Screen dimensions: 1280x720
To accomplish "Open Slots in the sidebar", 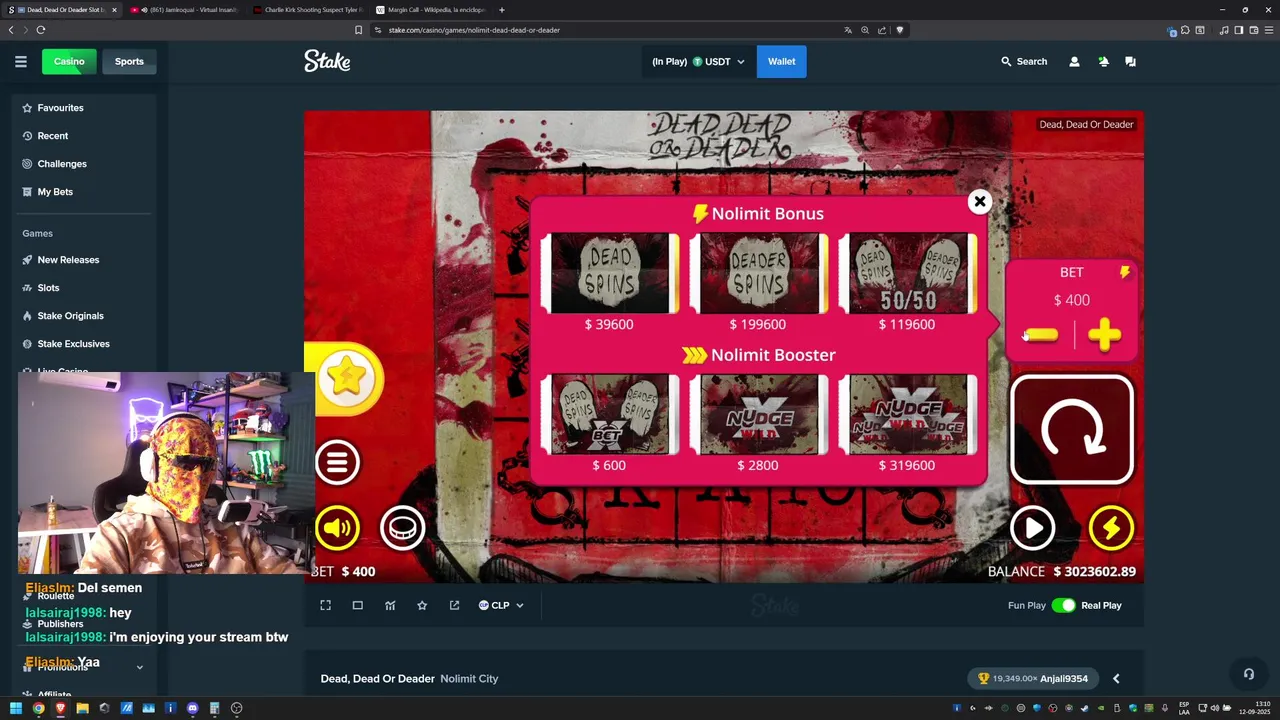I will coord(84,288).
